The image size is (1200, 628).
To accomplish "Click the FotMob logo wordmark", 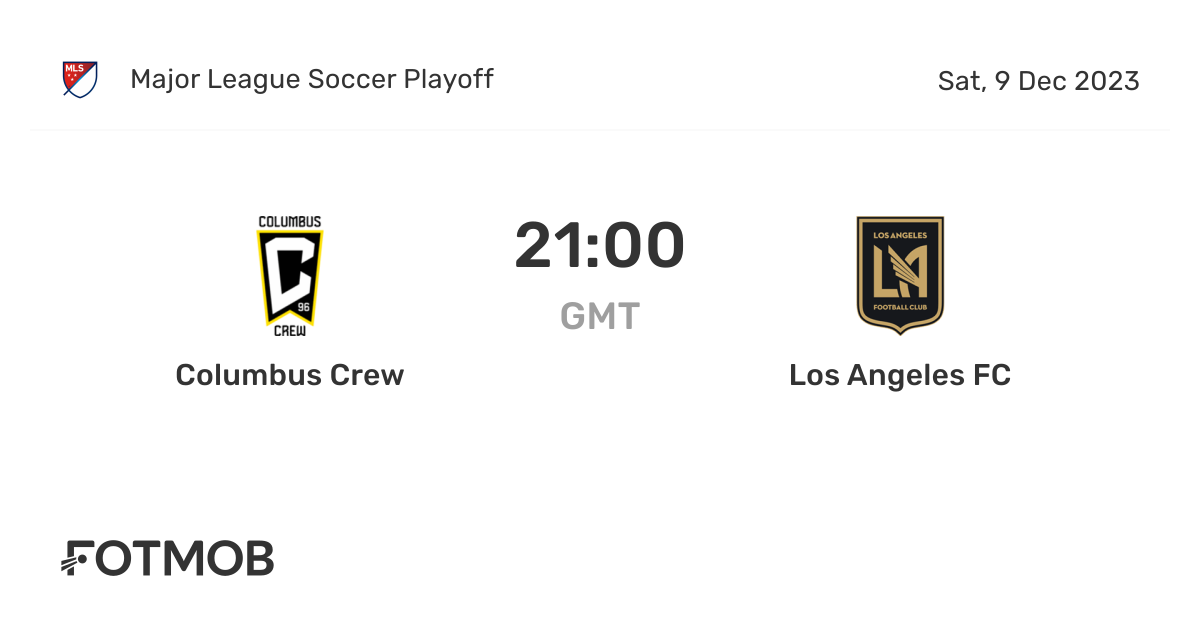I will 168,559.
